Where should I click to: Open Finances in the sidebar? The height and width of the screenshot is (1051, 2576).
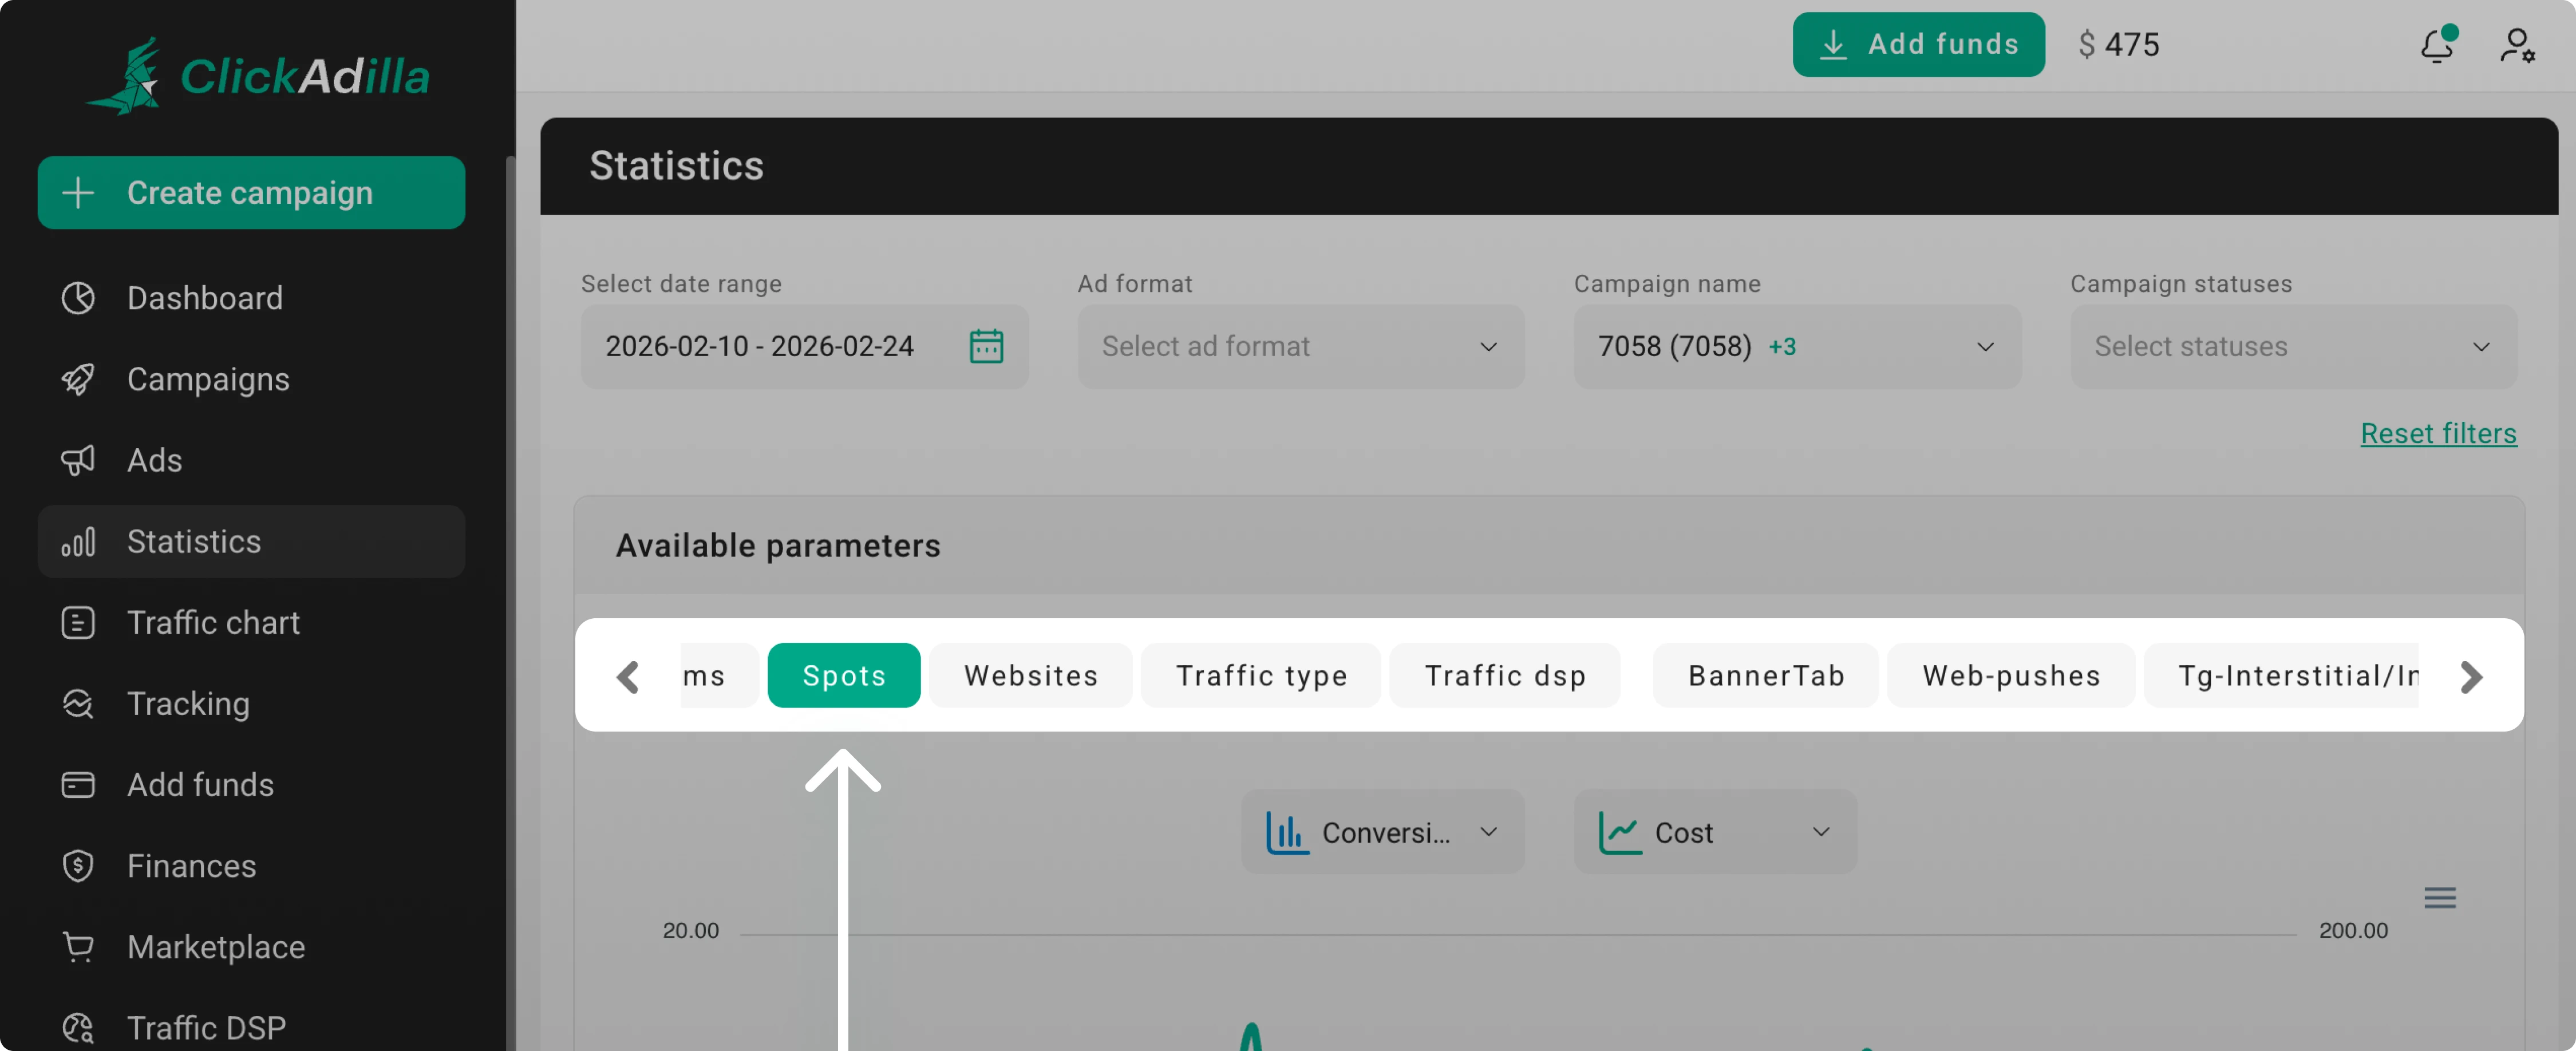[x=251, y=865]
